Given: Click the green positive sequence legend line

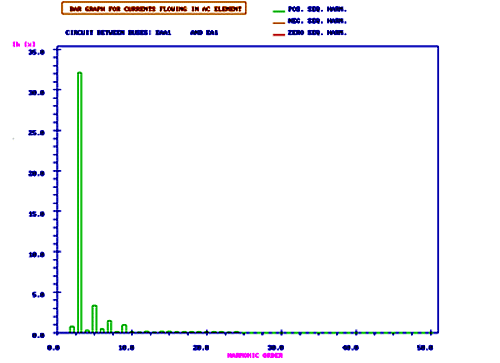Looking at the screenshot, I should [x=279, y=11].
